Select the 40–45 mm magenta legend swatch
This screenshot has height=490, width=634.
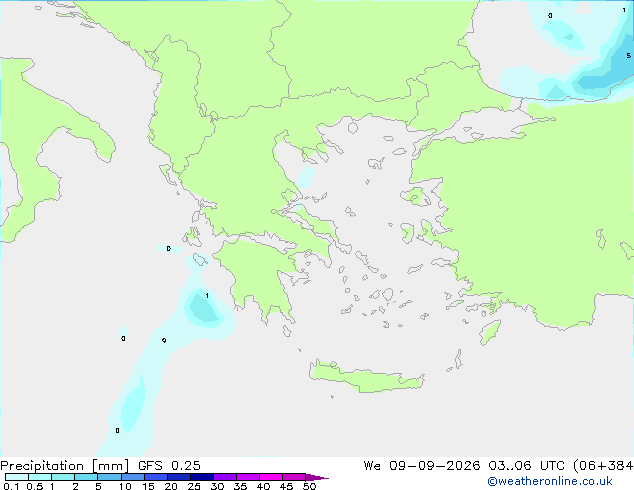(x=271, y=477)
